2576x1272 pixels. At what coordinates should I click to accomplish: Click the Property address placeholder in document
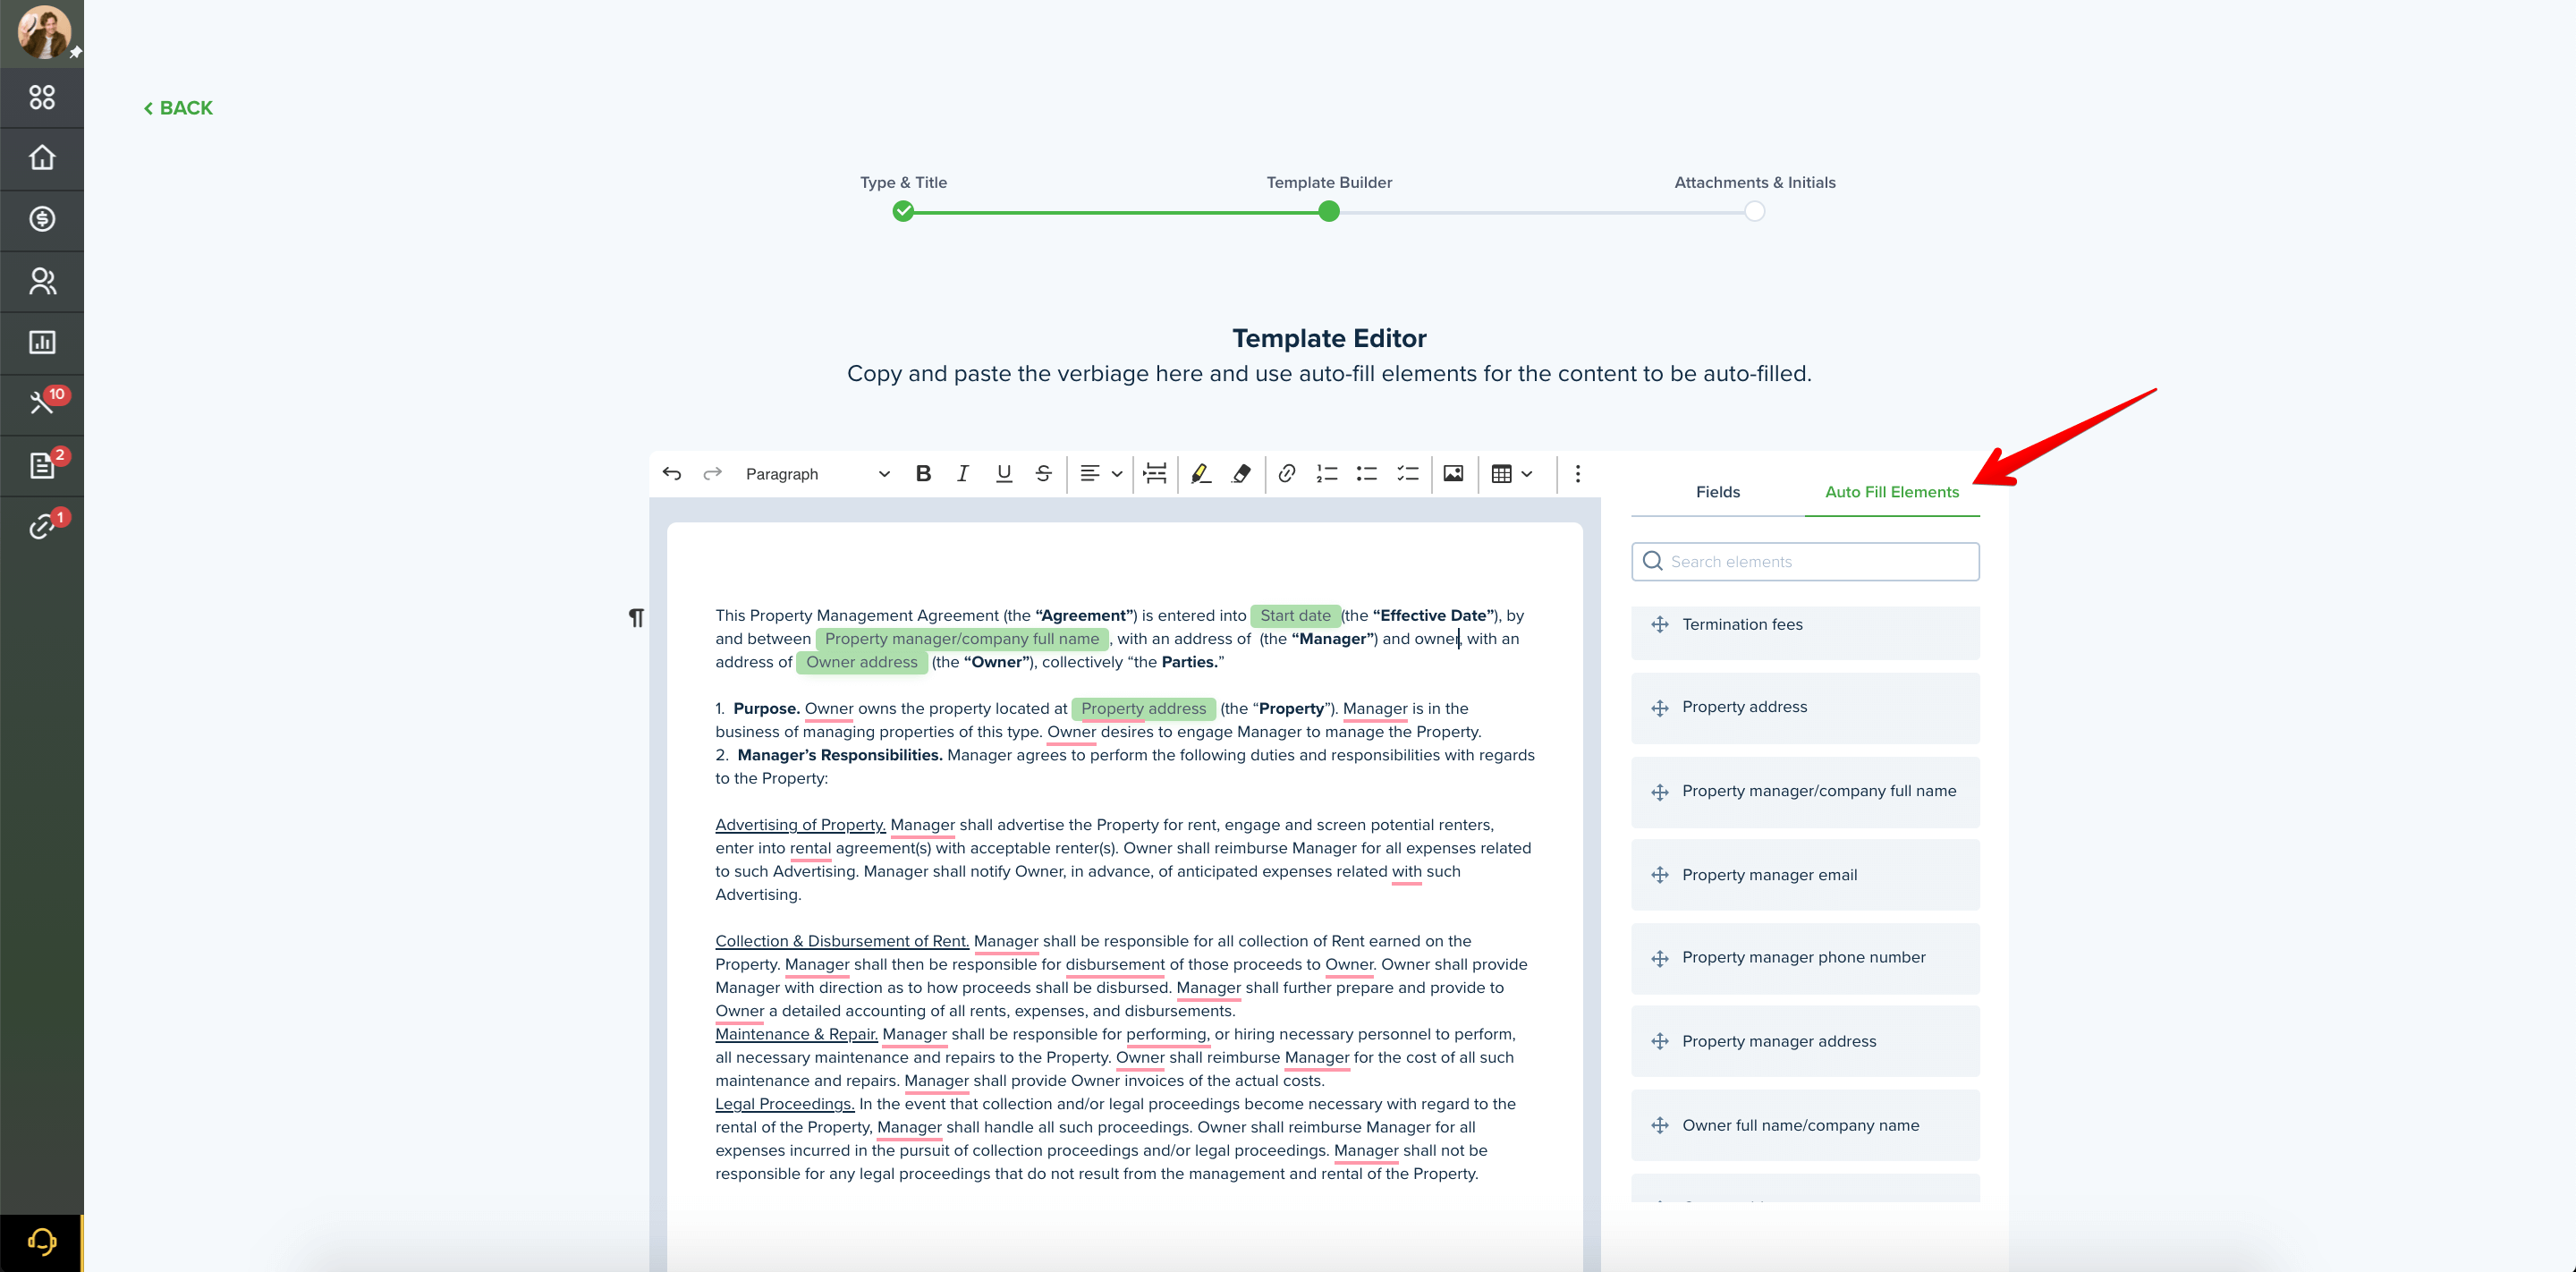(1144, 709)
